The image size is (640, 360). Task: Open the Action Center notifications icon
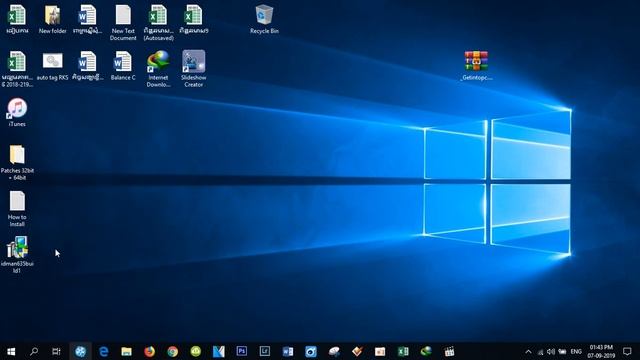click(x=627, y=351)
